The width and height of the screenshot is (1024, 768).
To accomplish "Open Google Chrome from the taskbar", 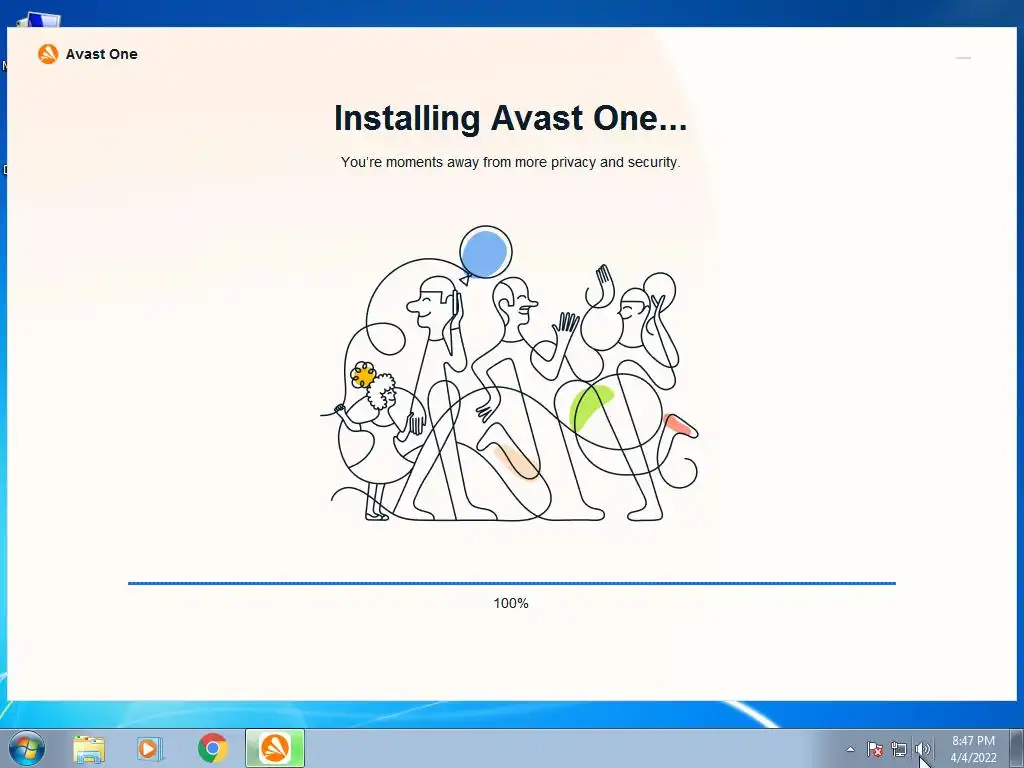I will click(212, 748).
